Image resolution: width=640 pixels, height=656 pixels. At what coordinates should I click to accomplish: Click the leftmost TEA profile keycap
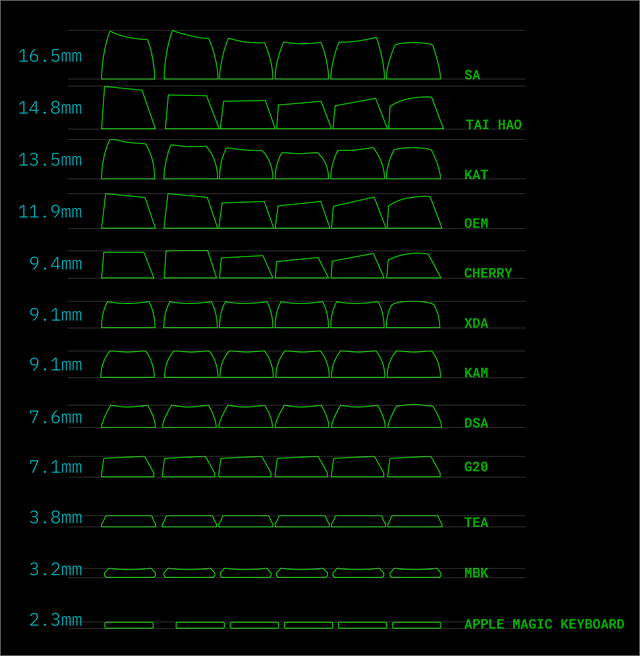click(x=129, y=521)
